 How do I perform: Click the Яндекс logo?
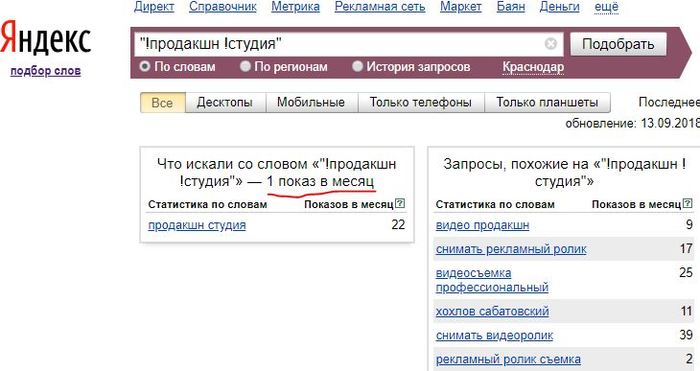(46, 37)
